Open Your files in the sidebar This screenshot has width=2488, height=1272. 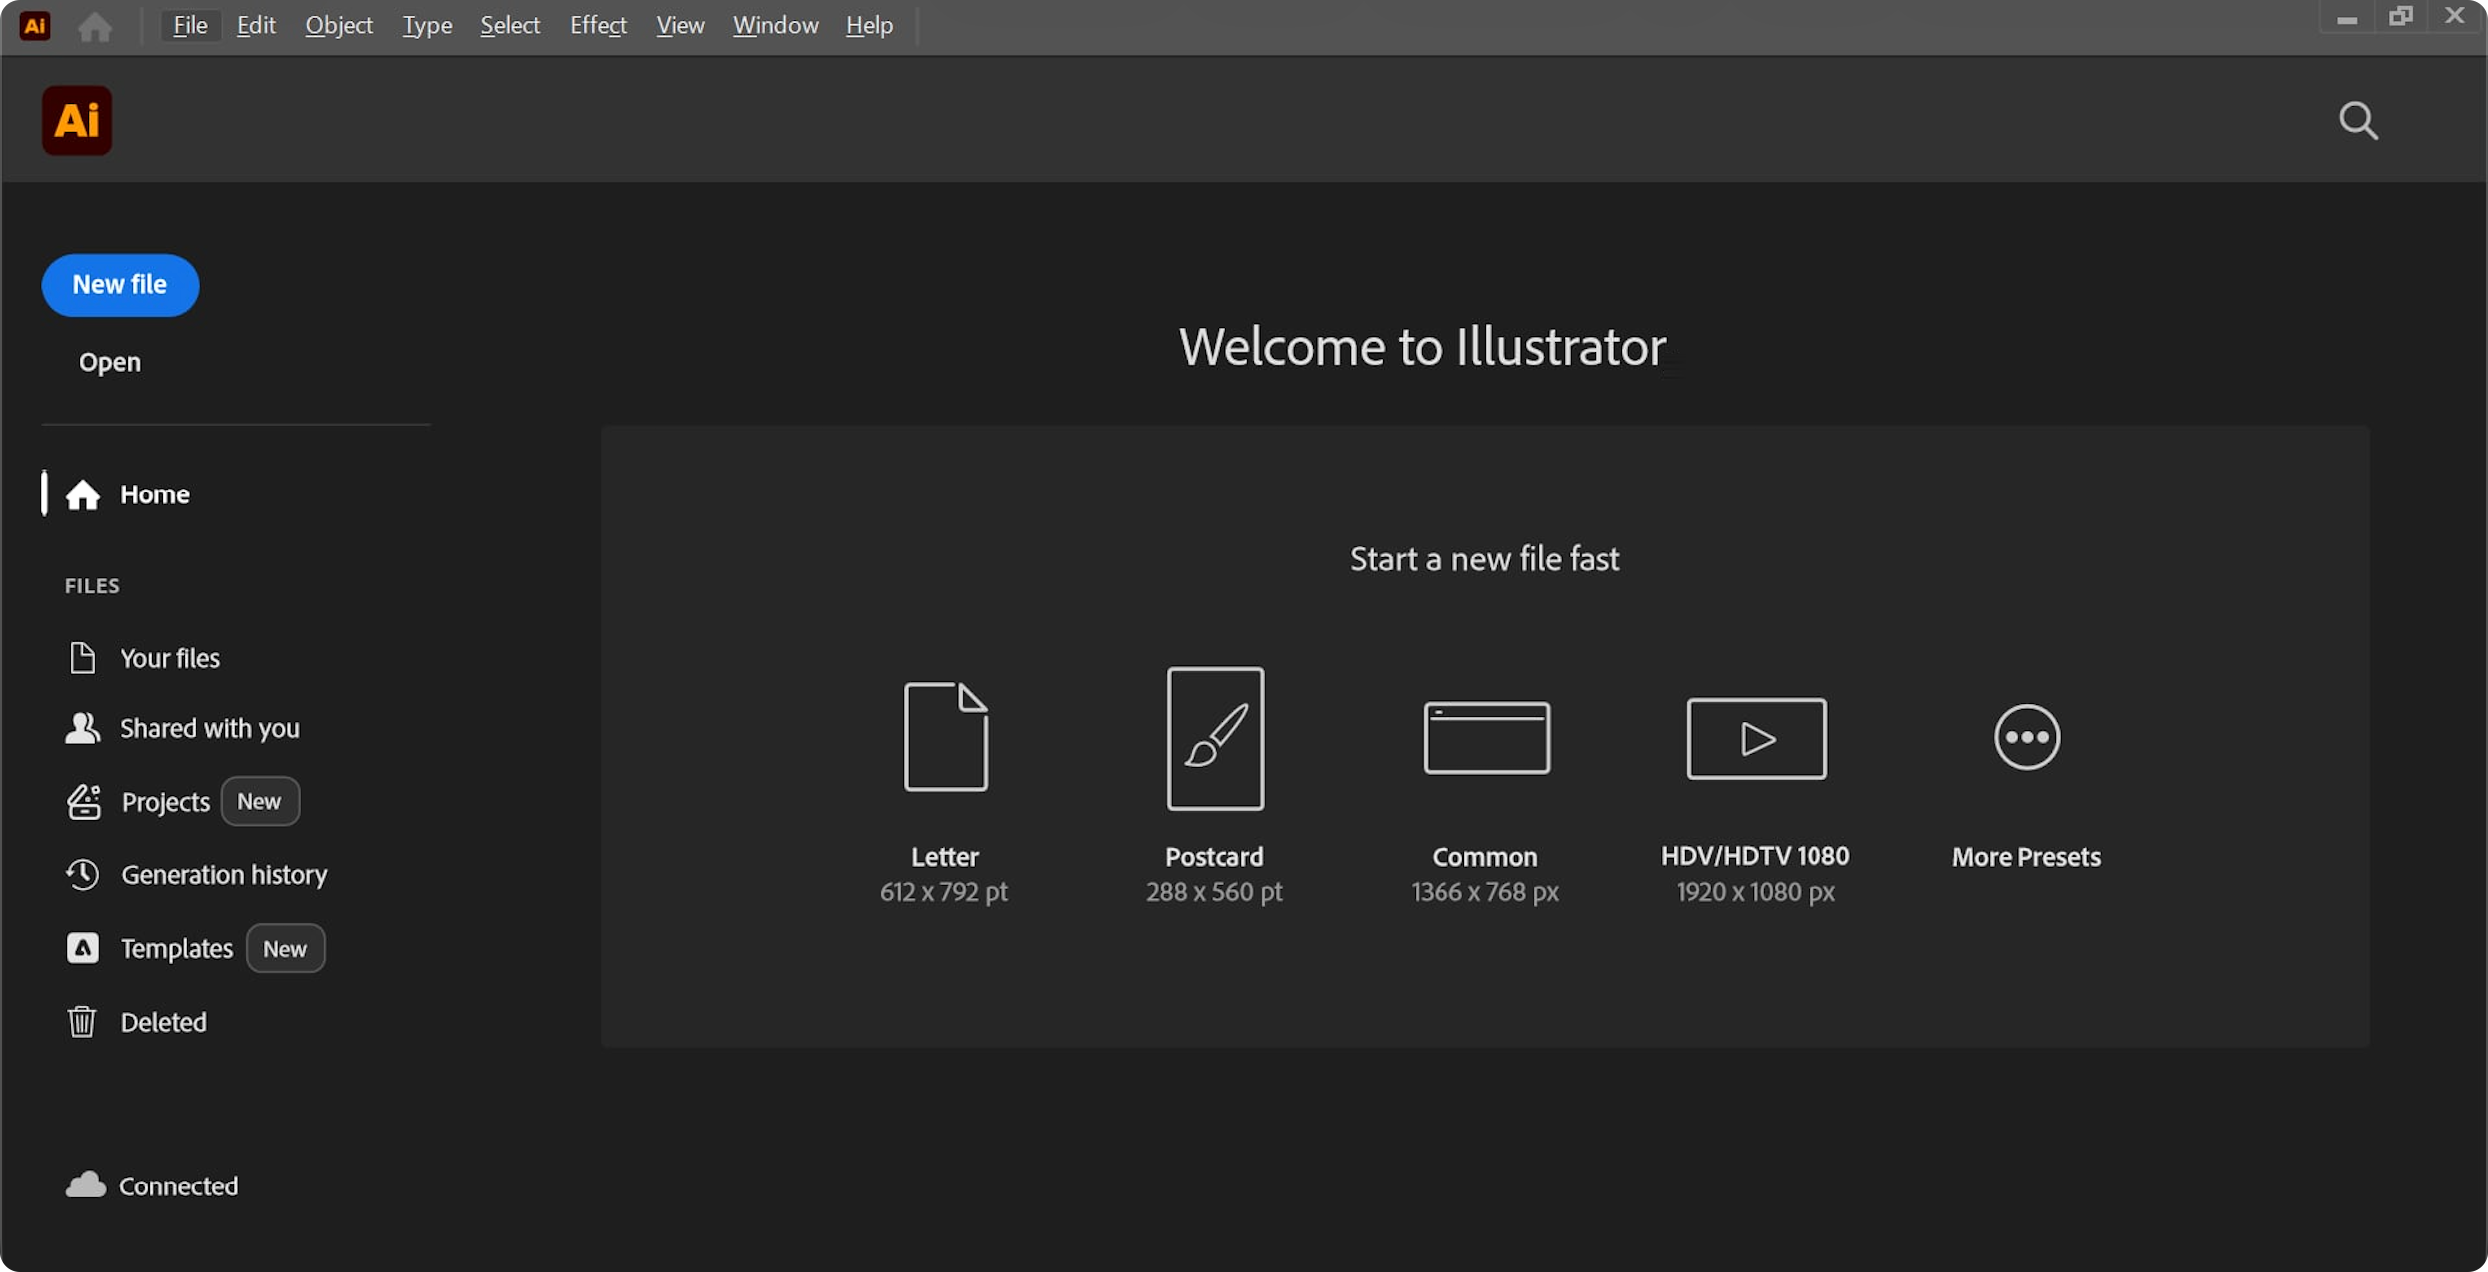coord(170,657)
